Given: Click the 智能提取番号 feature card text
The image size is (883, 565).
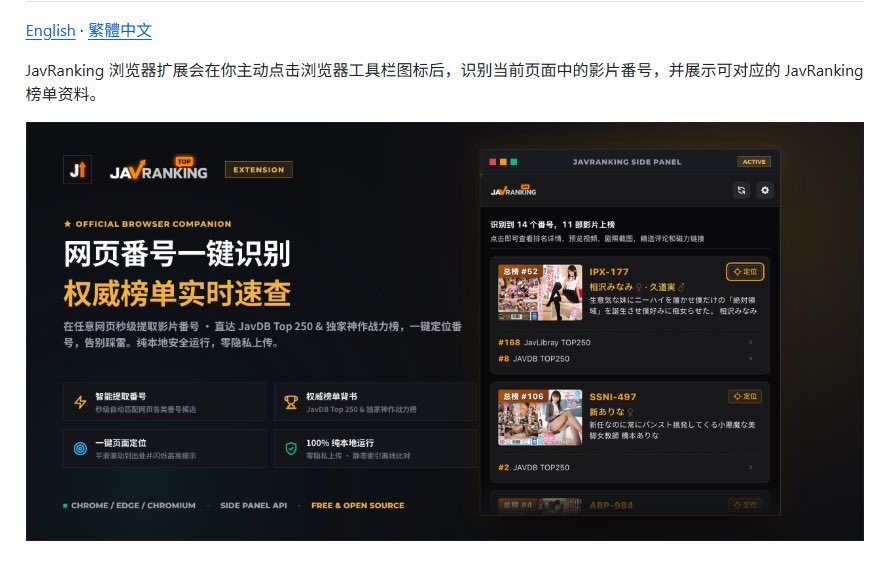Looking at the screenshot, I should pyautogui.click(x=121, y=396).
